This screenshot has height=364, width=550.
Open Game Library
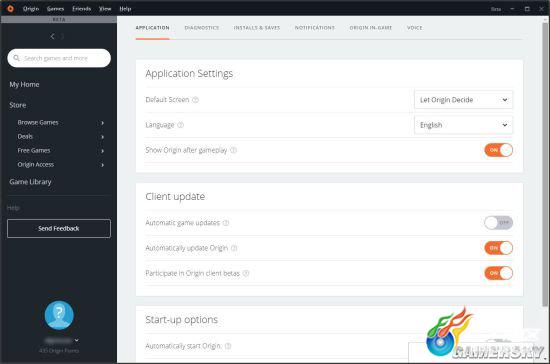point(31,182)
